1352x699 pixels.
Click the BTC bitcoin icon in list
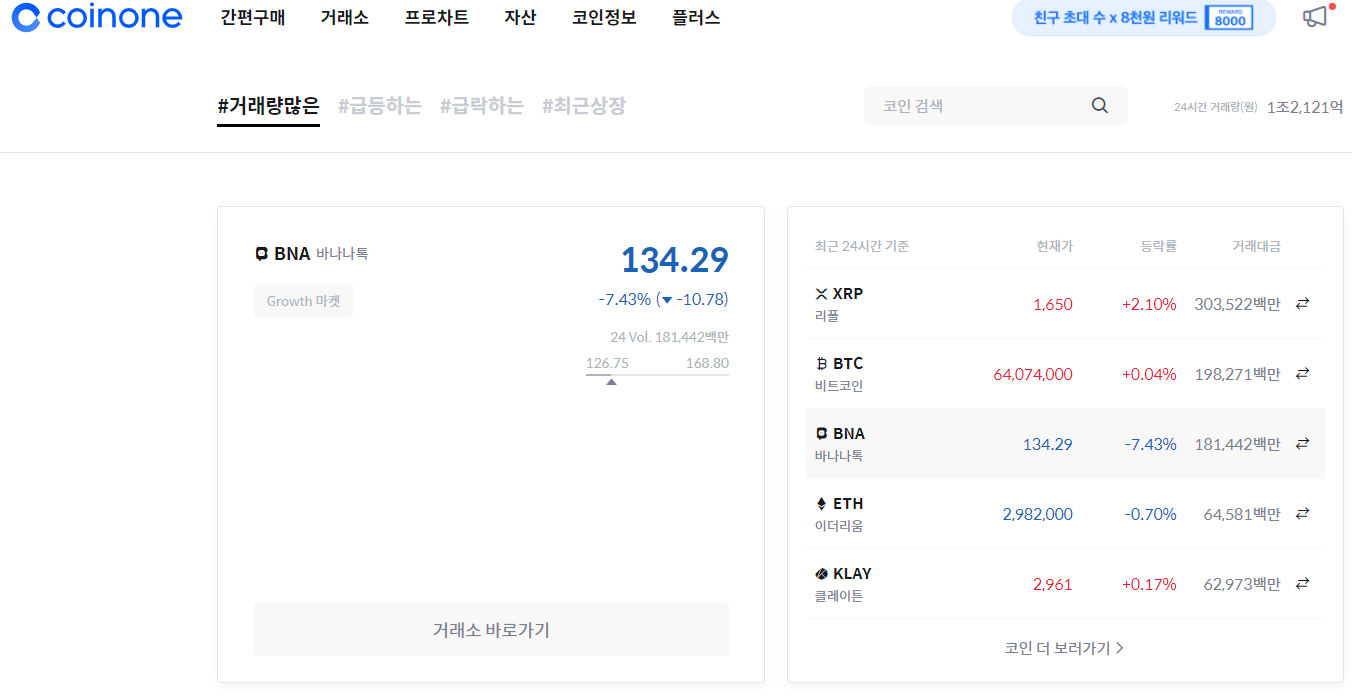click(822, 364)
